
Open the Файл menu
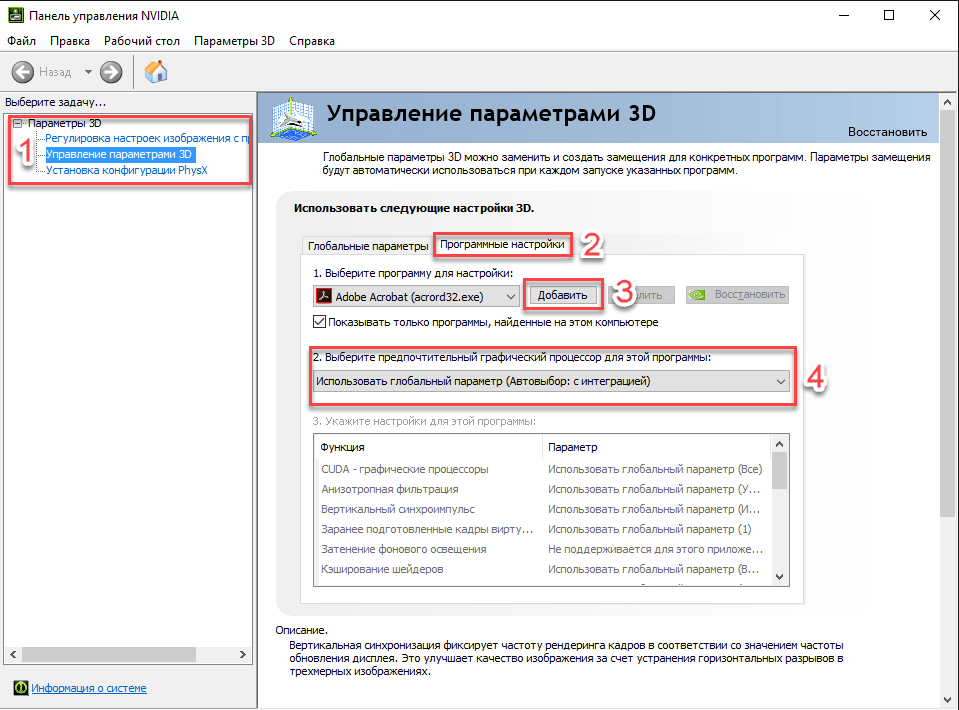coord(21,41)
